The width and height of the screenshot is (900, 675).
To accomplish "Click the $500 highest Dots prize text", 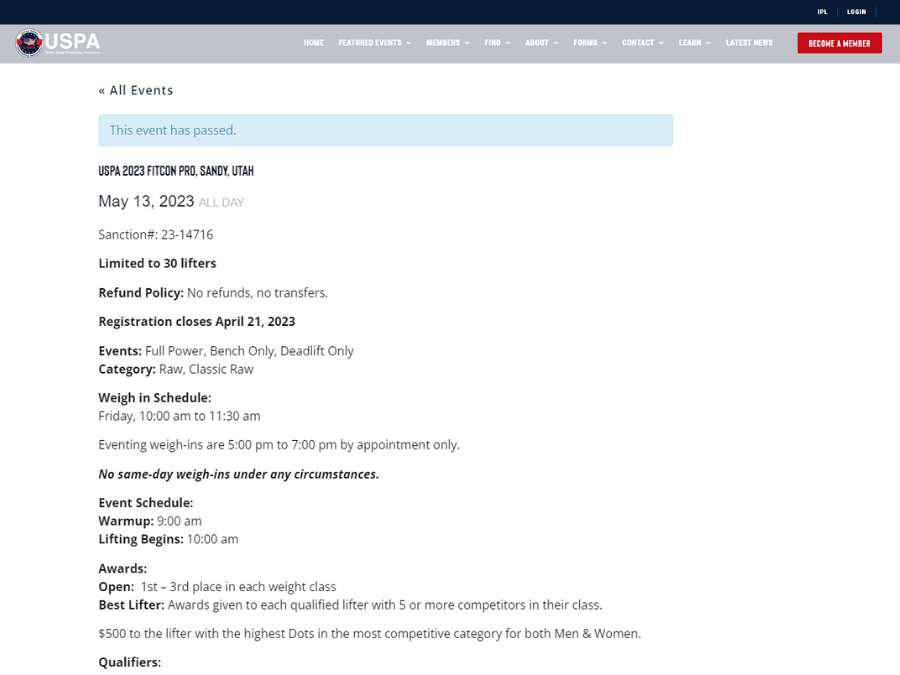I will coord(370,634).
